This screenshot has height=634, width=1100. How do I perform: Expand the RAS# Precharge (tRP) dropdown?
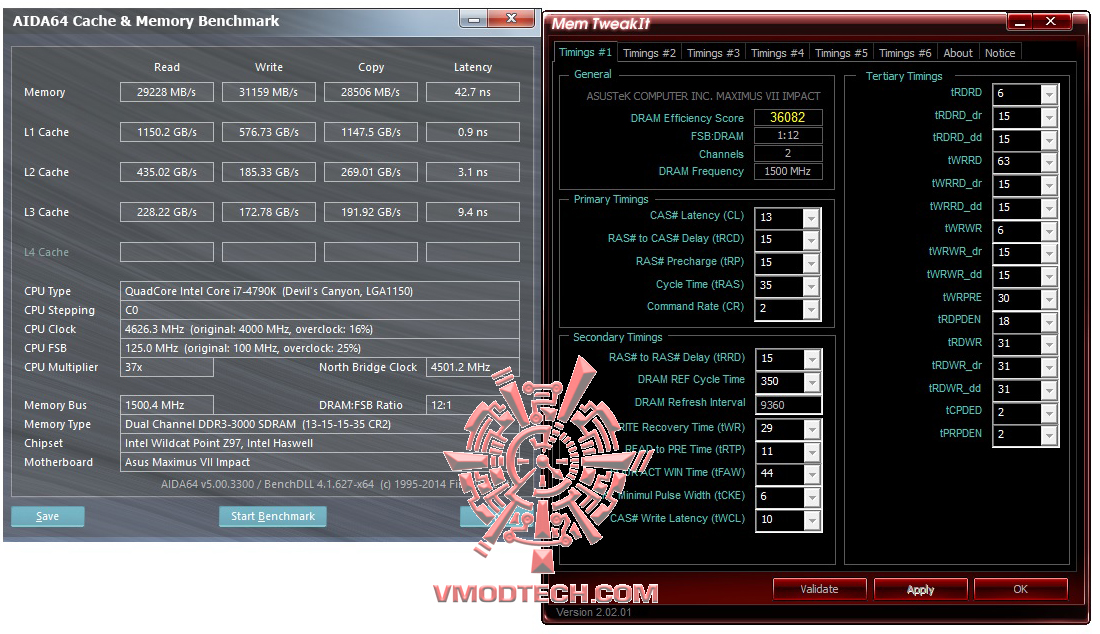click(811, 263)
